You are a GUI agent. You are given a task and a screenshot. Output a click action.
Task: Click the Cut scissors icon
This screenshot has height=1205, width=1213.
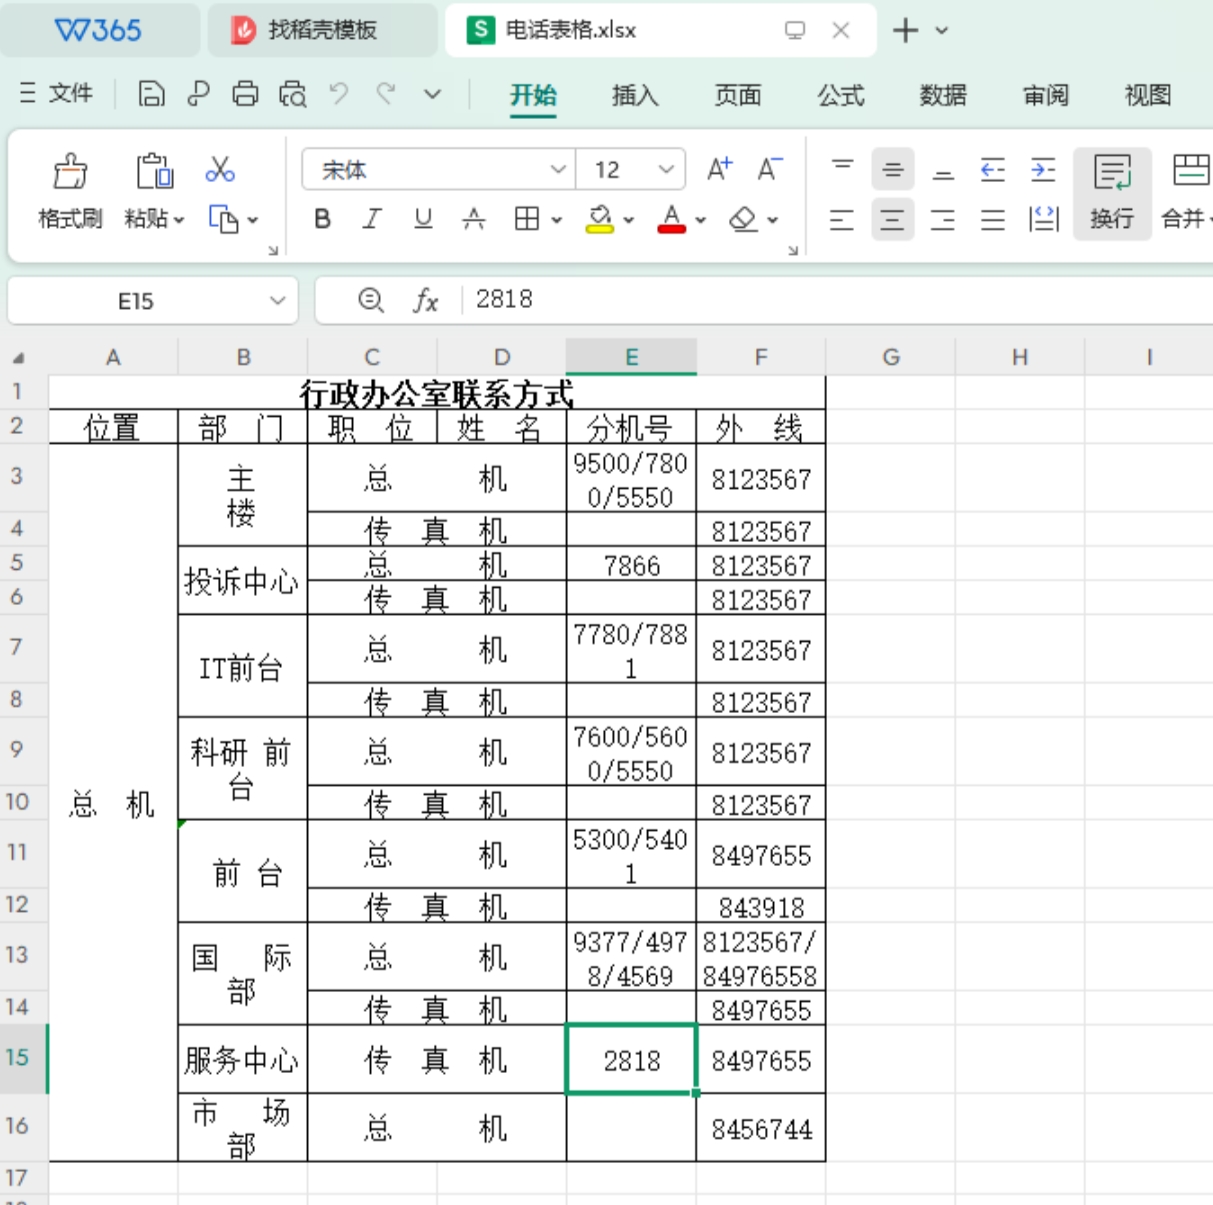pyautogui.click(x=220, y=169)
